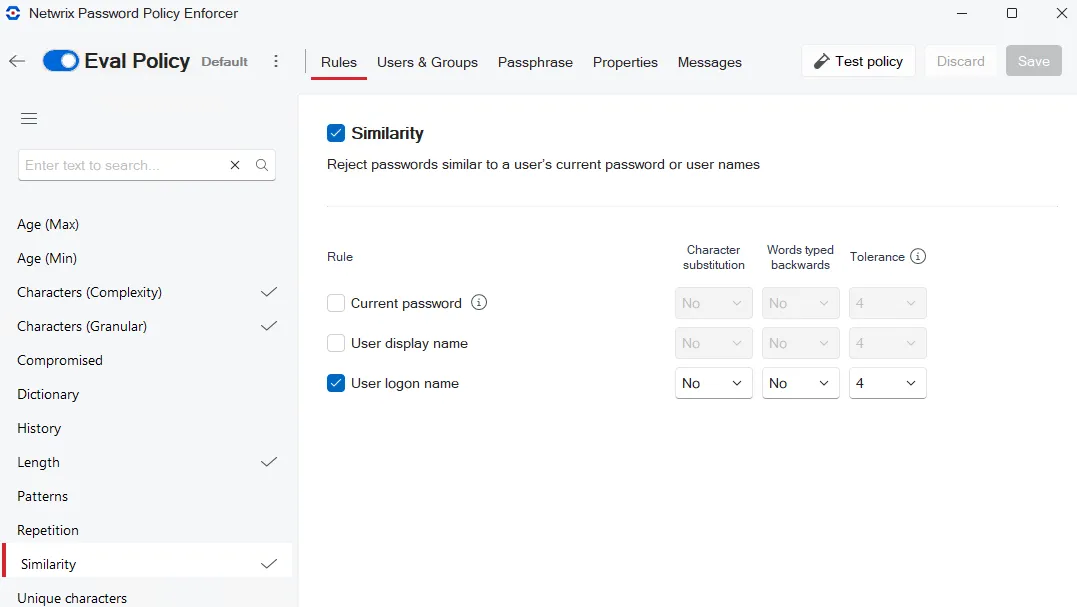This screenshot has width=1077, height=607.
Task: Click the Eval Policy title text
Action: click(137, 61)
